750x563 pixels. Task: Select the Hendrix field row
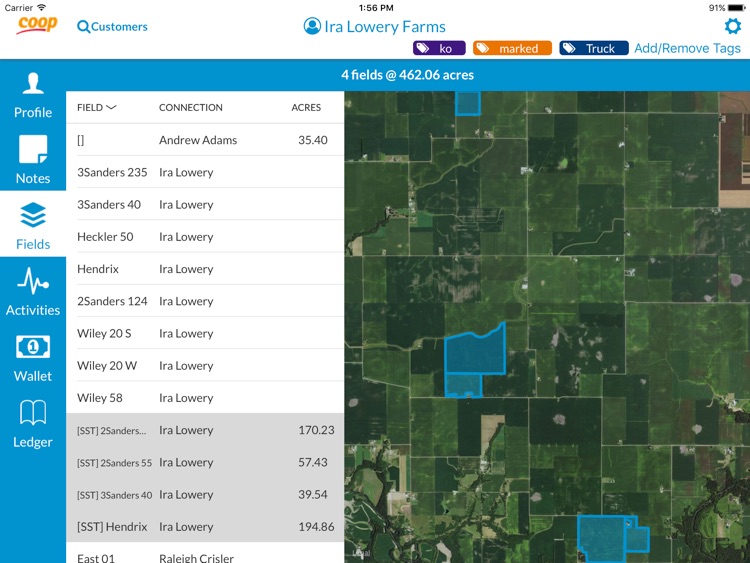tap(205, 269)
